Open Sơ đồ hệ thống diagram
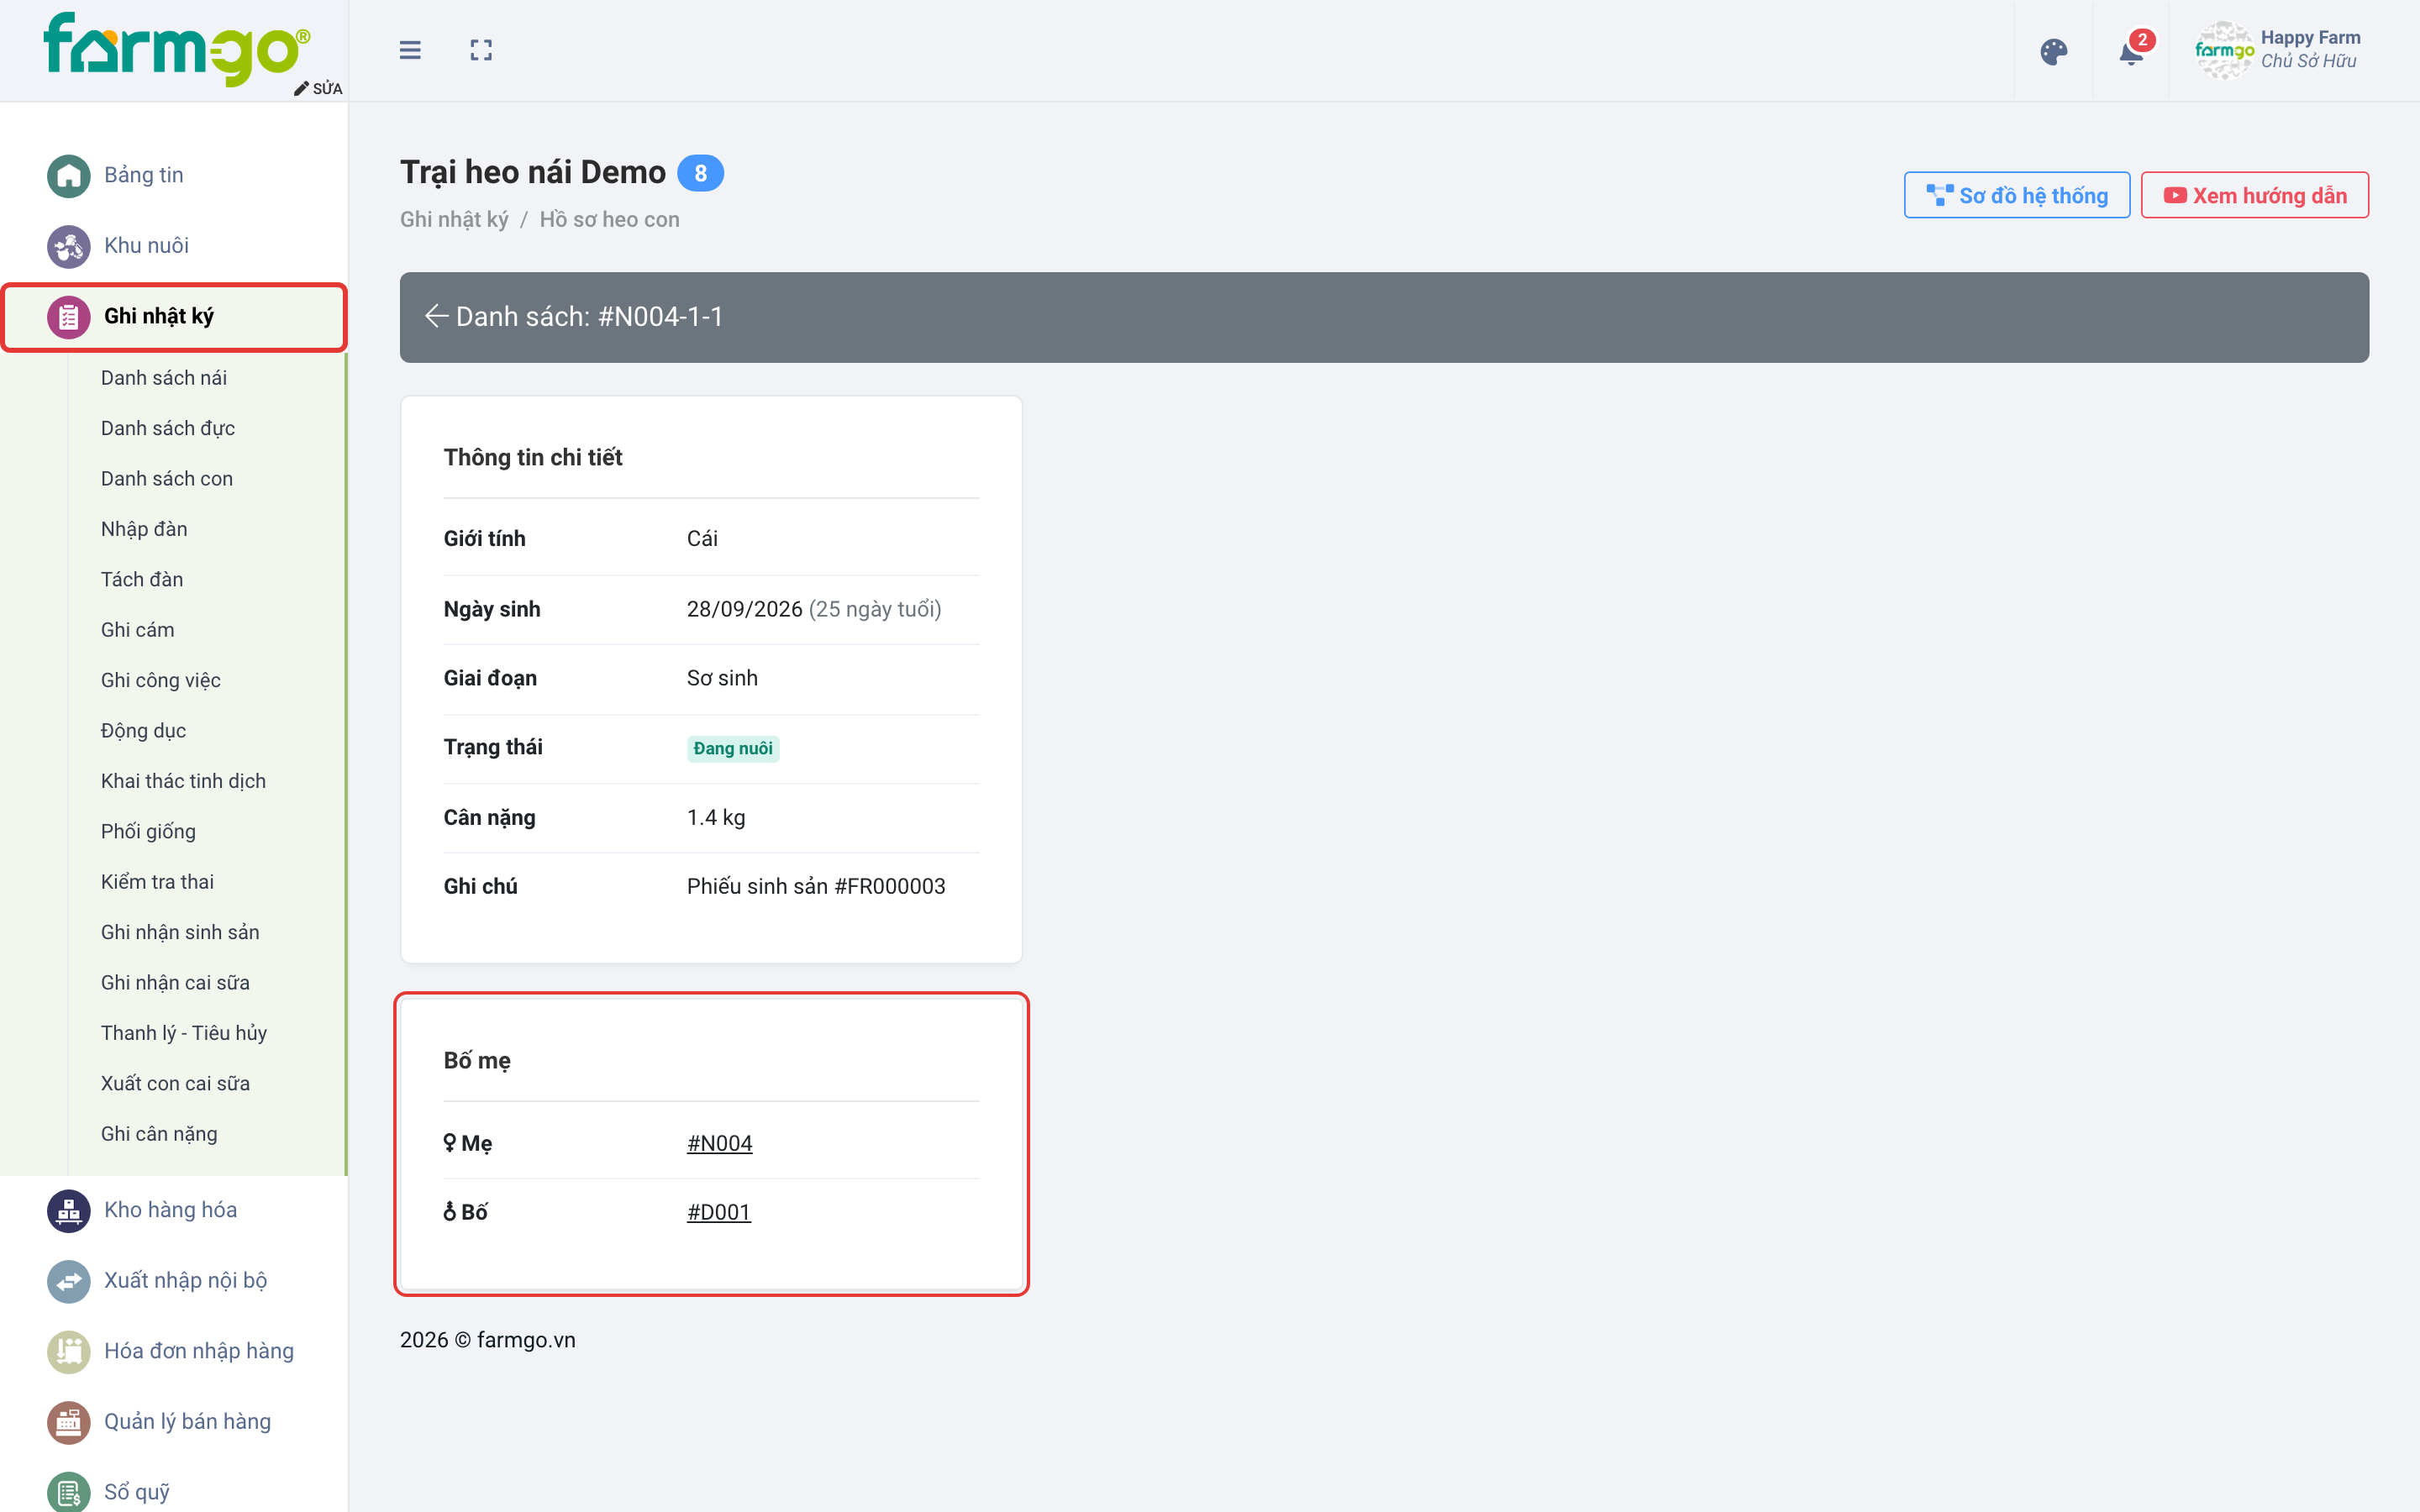The height and width of the screenshot is (1512, 2420). [x=2016, y=195]
